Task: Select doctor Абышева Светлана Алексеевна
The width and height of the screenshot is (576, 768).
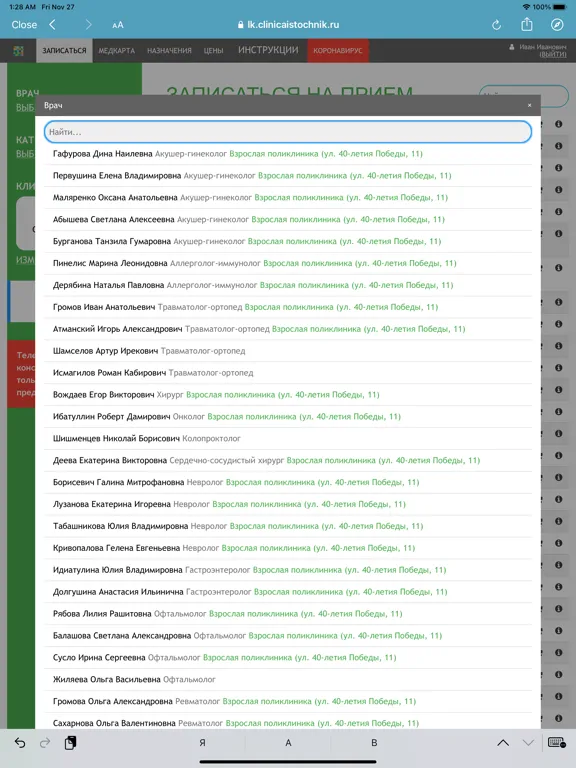Action: (x=288, y=219)
